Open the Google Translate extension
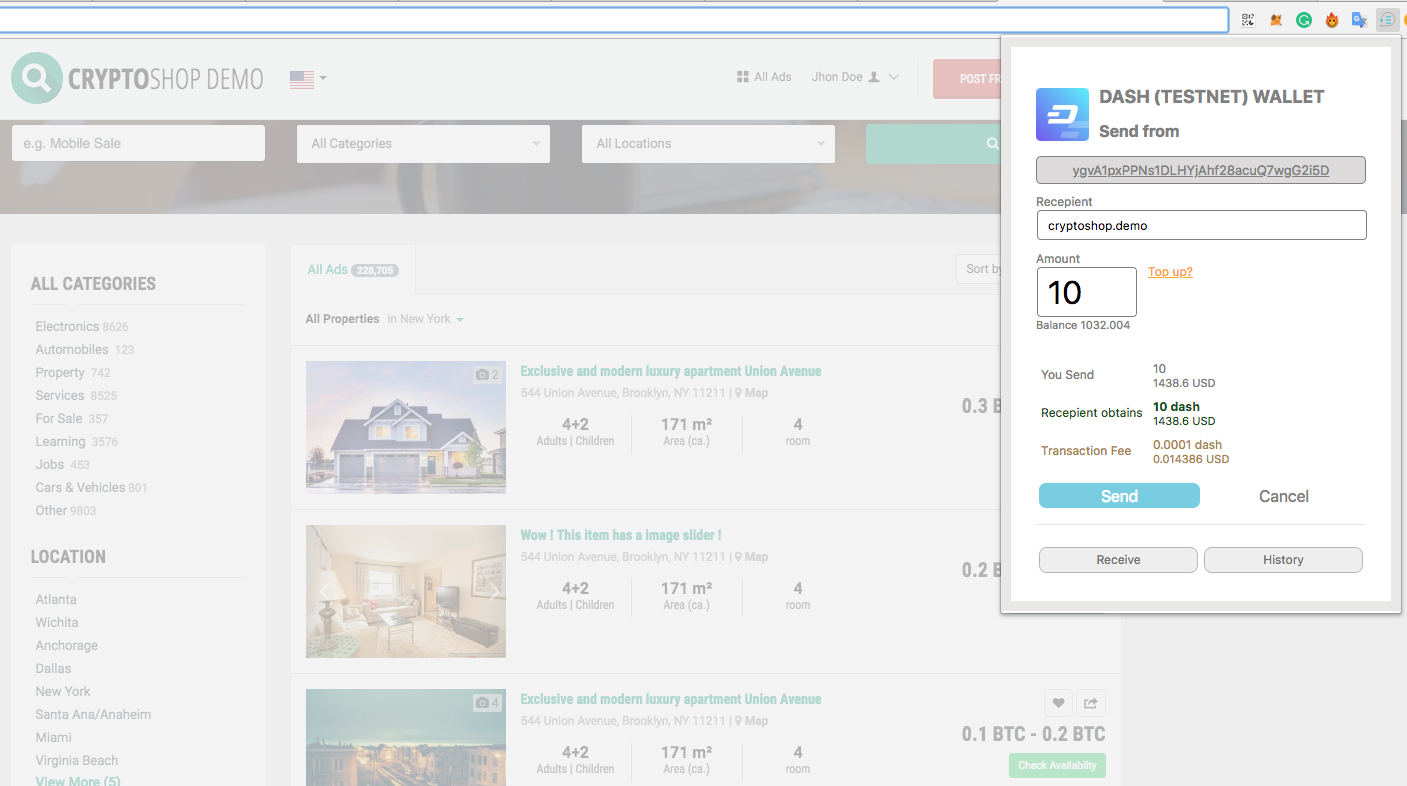 pyautogui.click(x=1360, y=20)
